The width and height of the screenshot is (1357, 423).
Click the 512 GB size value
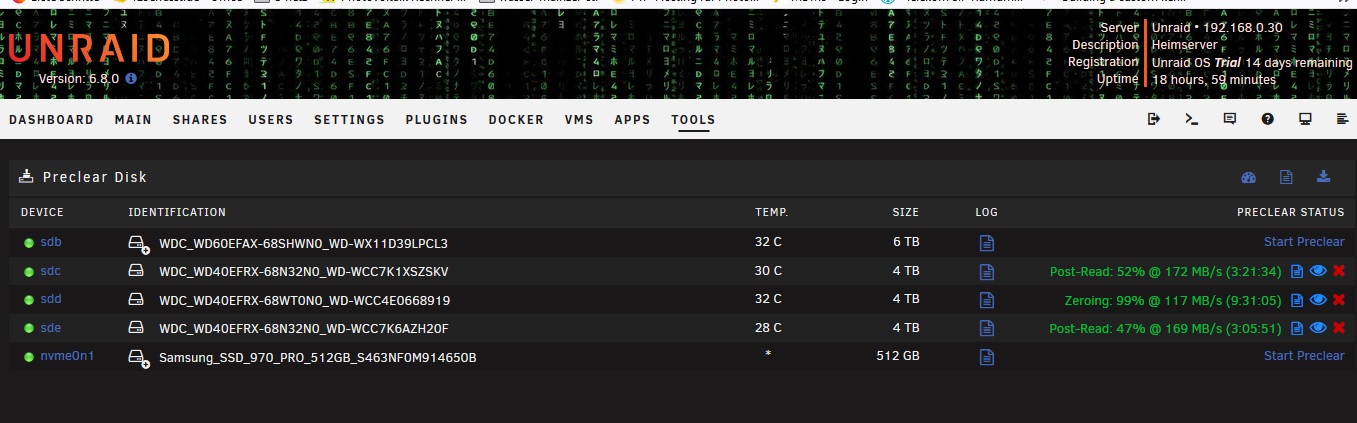898,356
